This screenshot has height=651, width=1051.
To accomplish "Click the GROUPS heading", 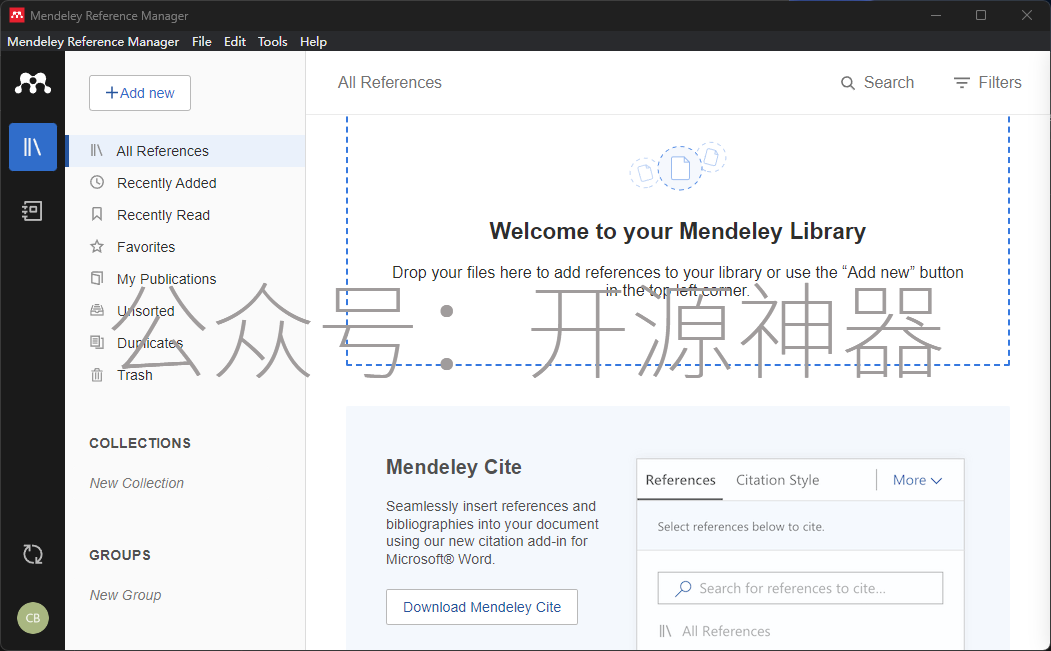I will (x=120, y=555).
